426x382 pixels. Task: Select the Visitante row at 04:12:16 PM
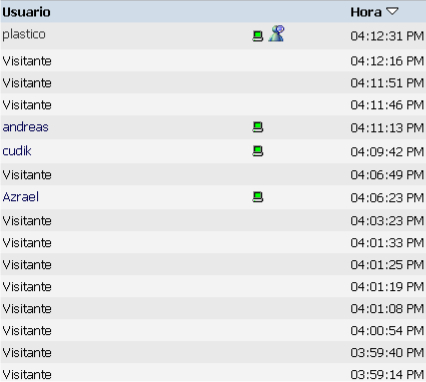[x=213, y=61]
